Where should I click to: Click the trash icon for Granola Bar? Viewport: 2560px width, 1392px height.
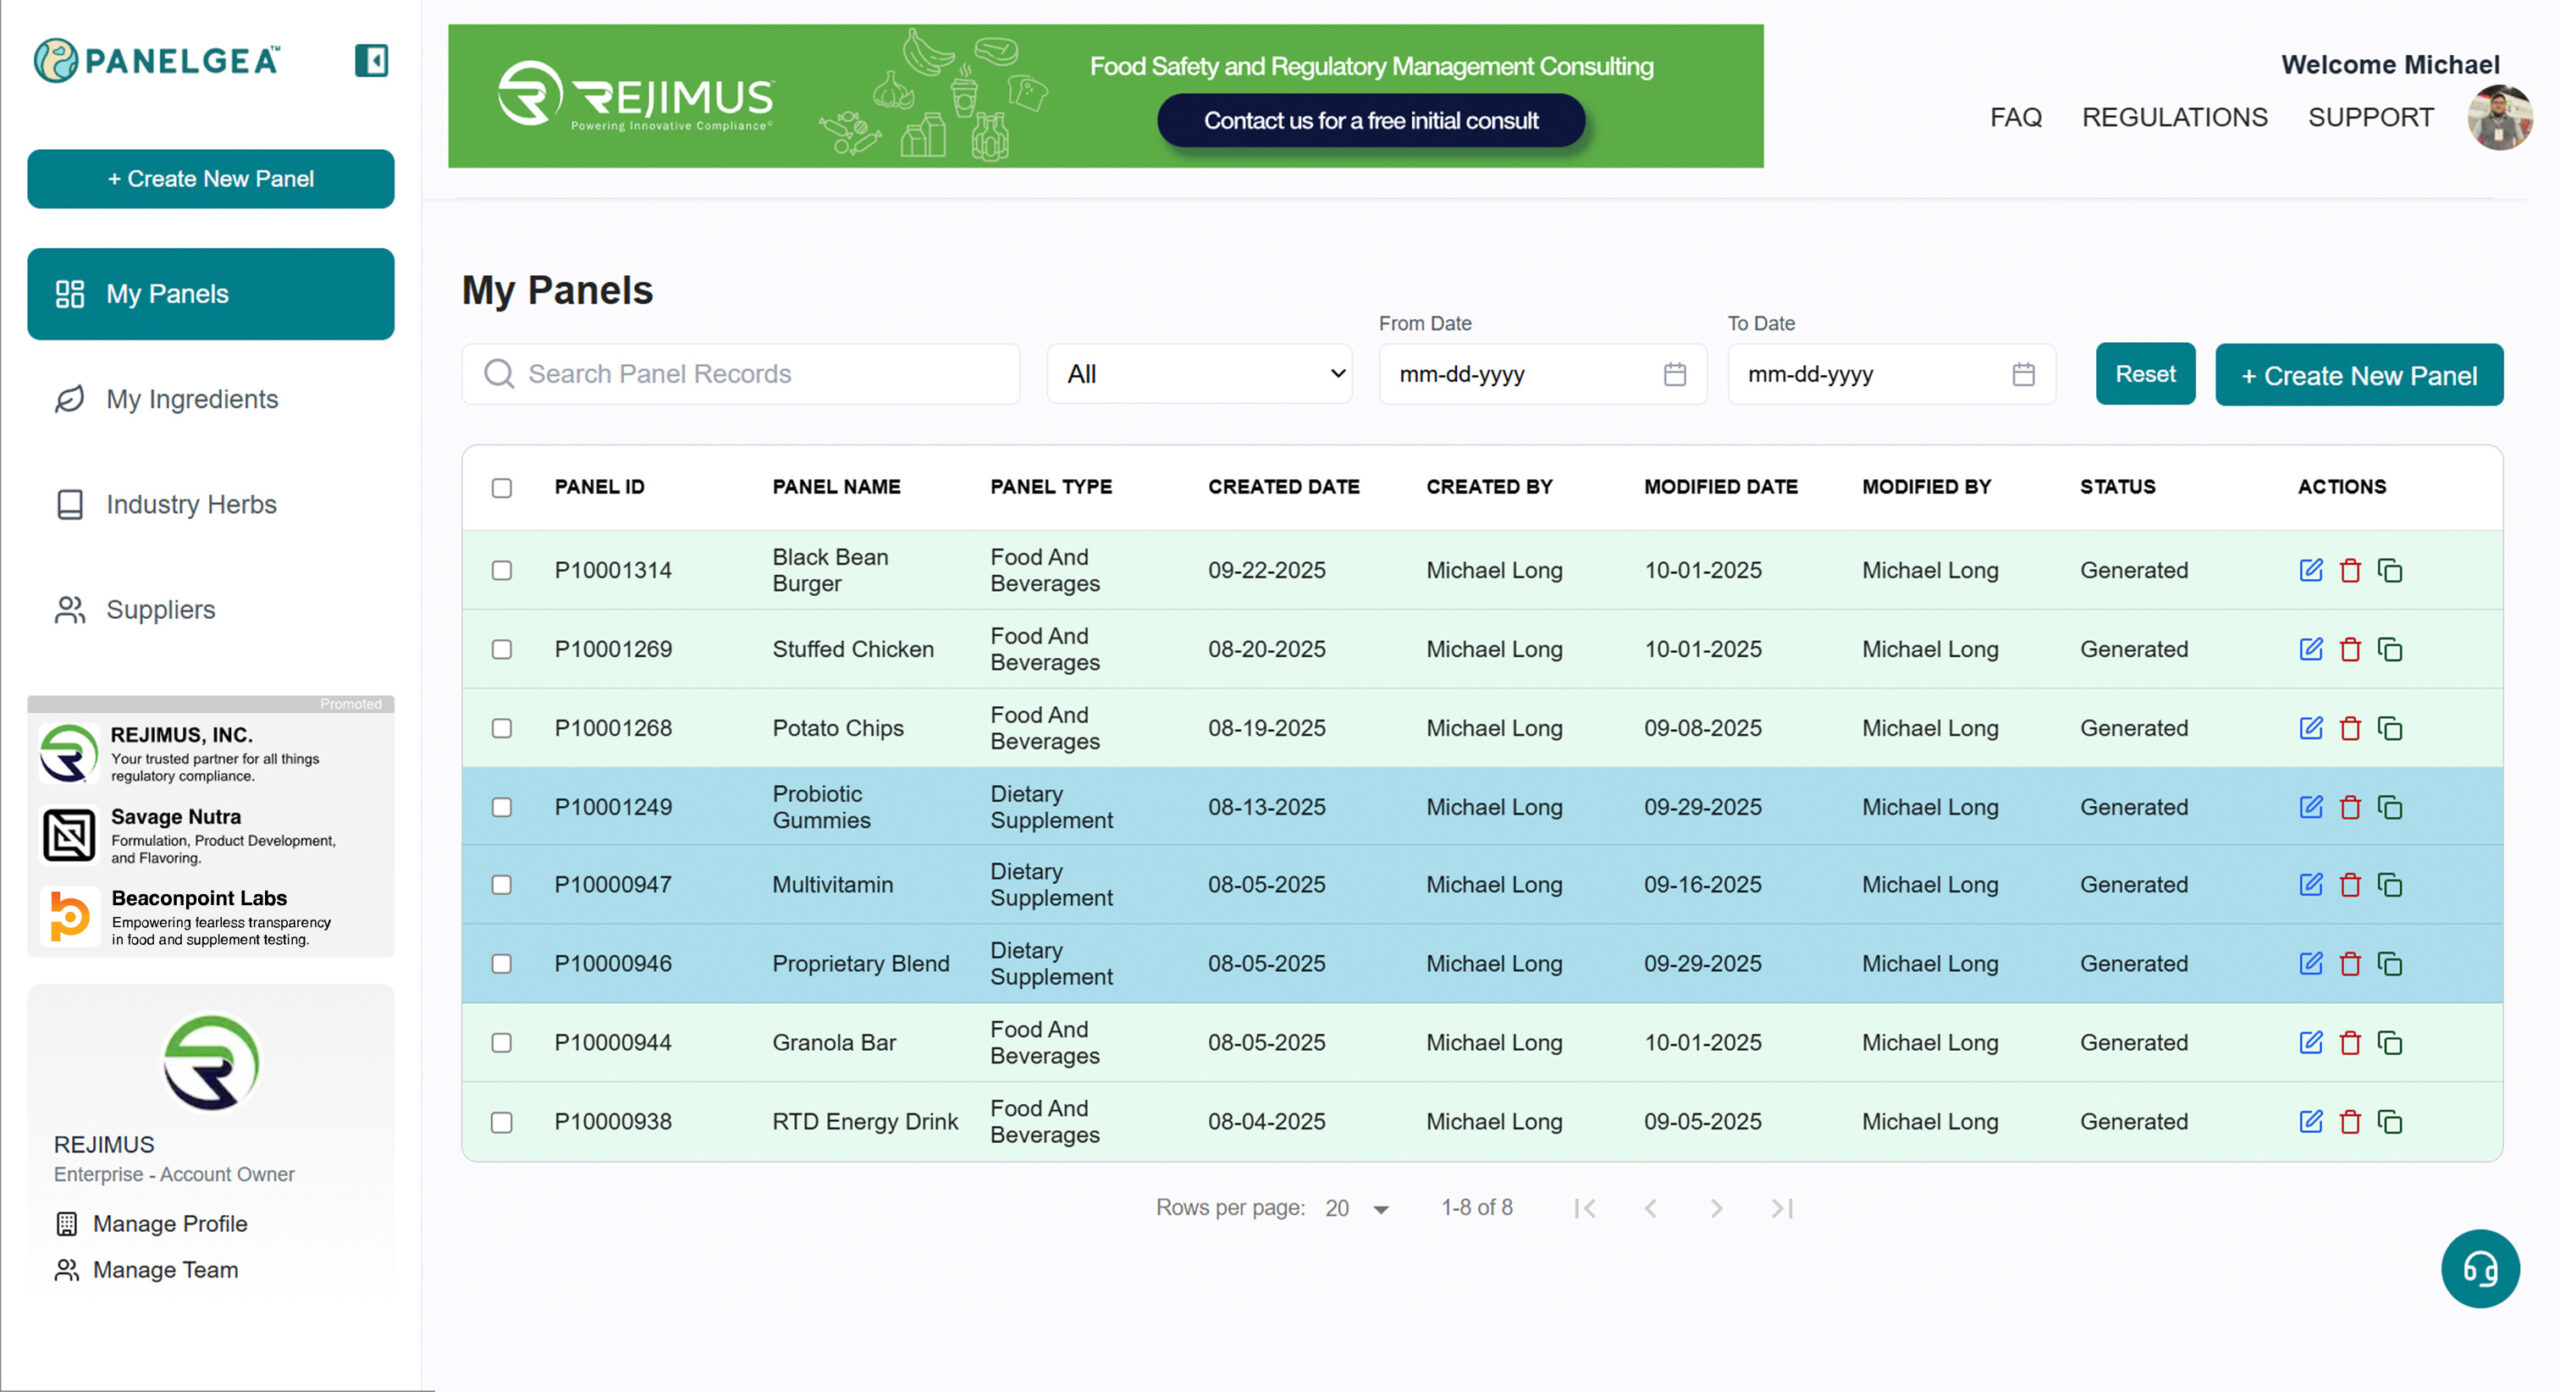coord(2350,1043)
